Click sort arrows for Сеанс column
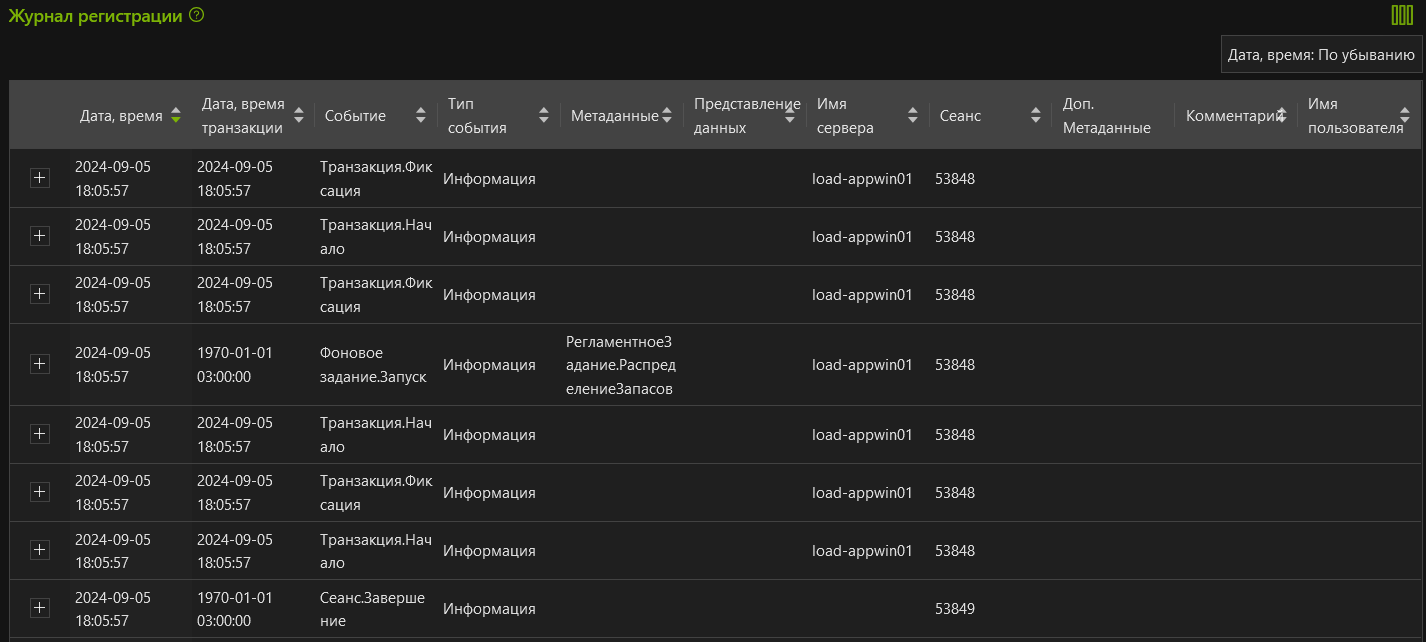The image size is (1426, 642). coord(1036,115)
